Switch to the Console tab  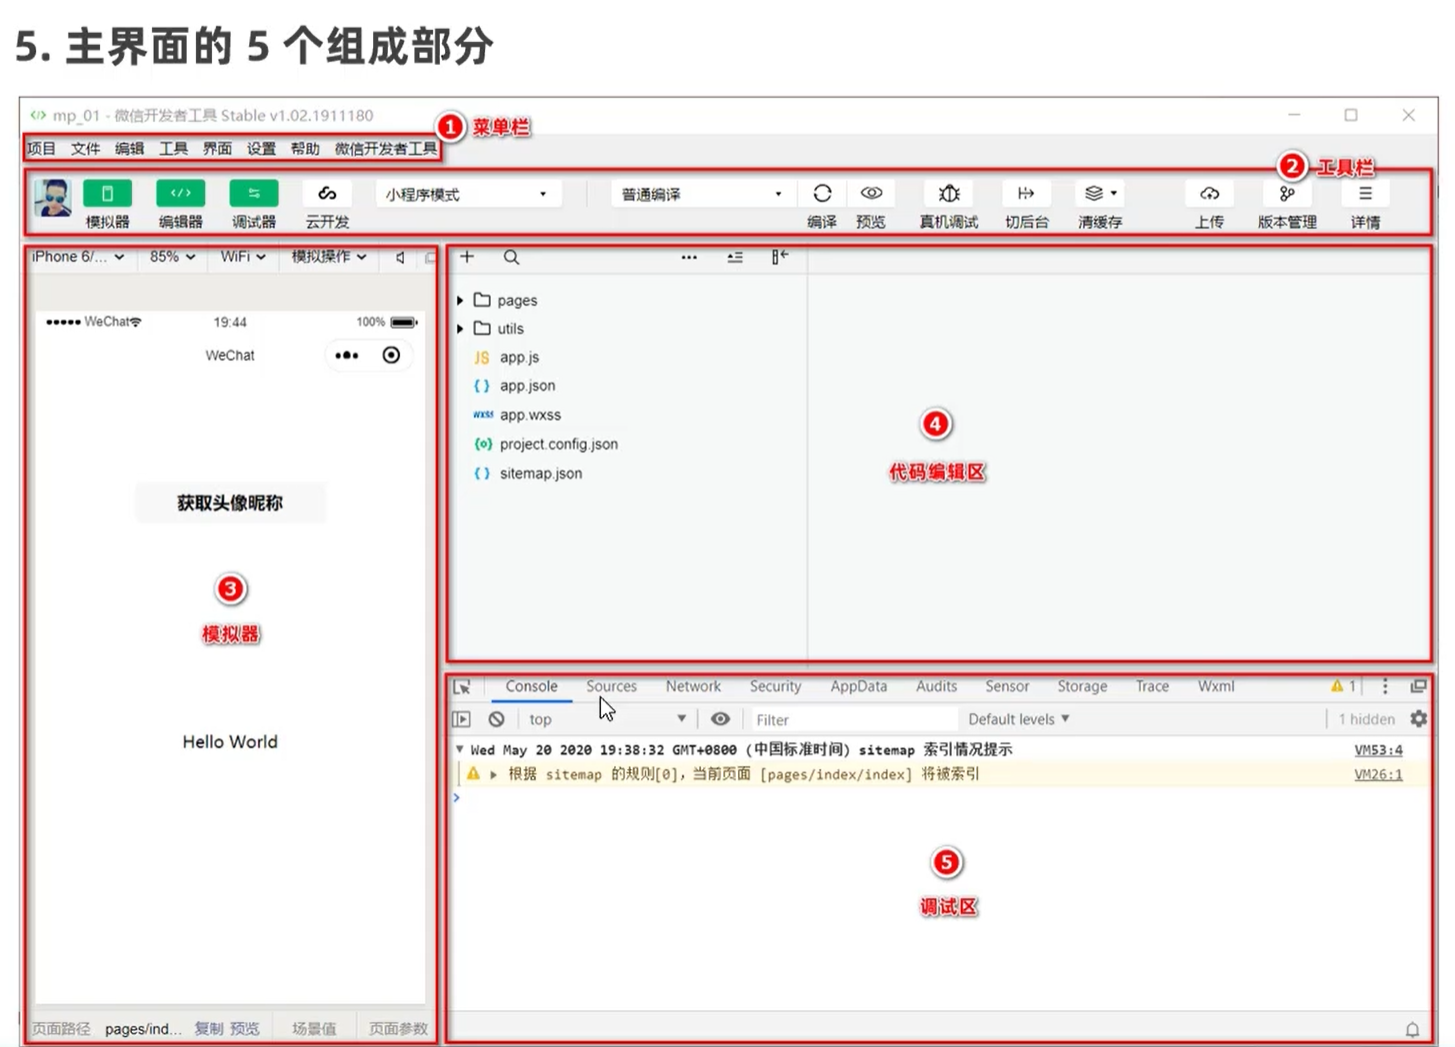531,686
